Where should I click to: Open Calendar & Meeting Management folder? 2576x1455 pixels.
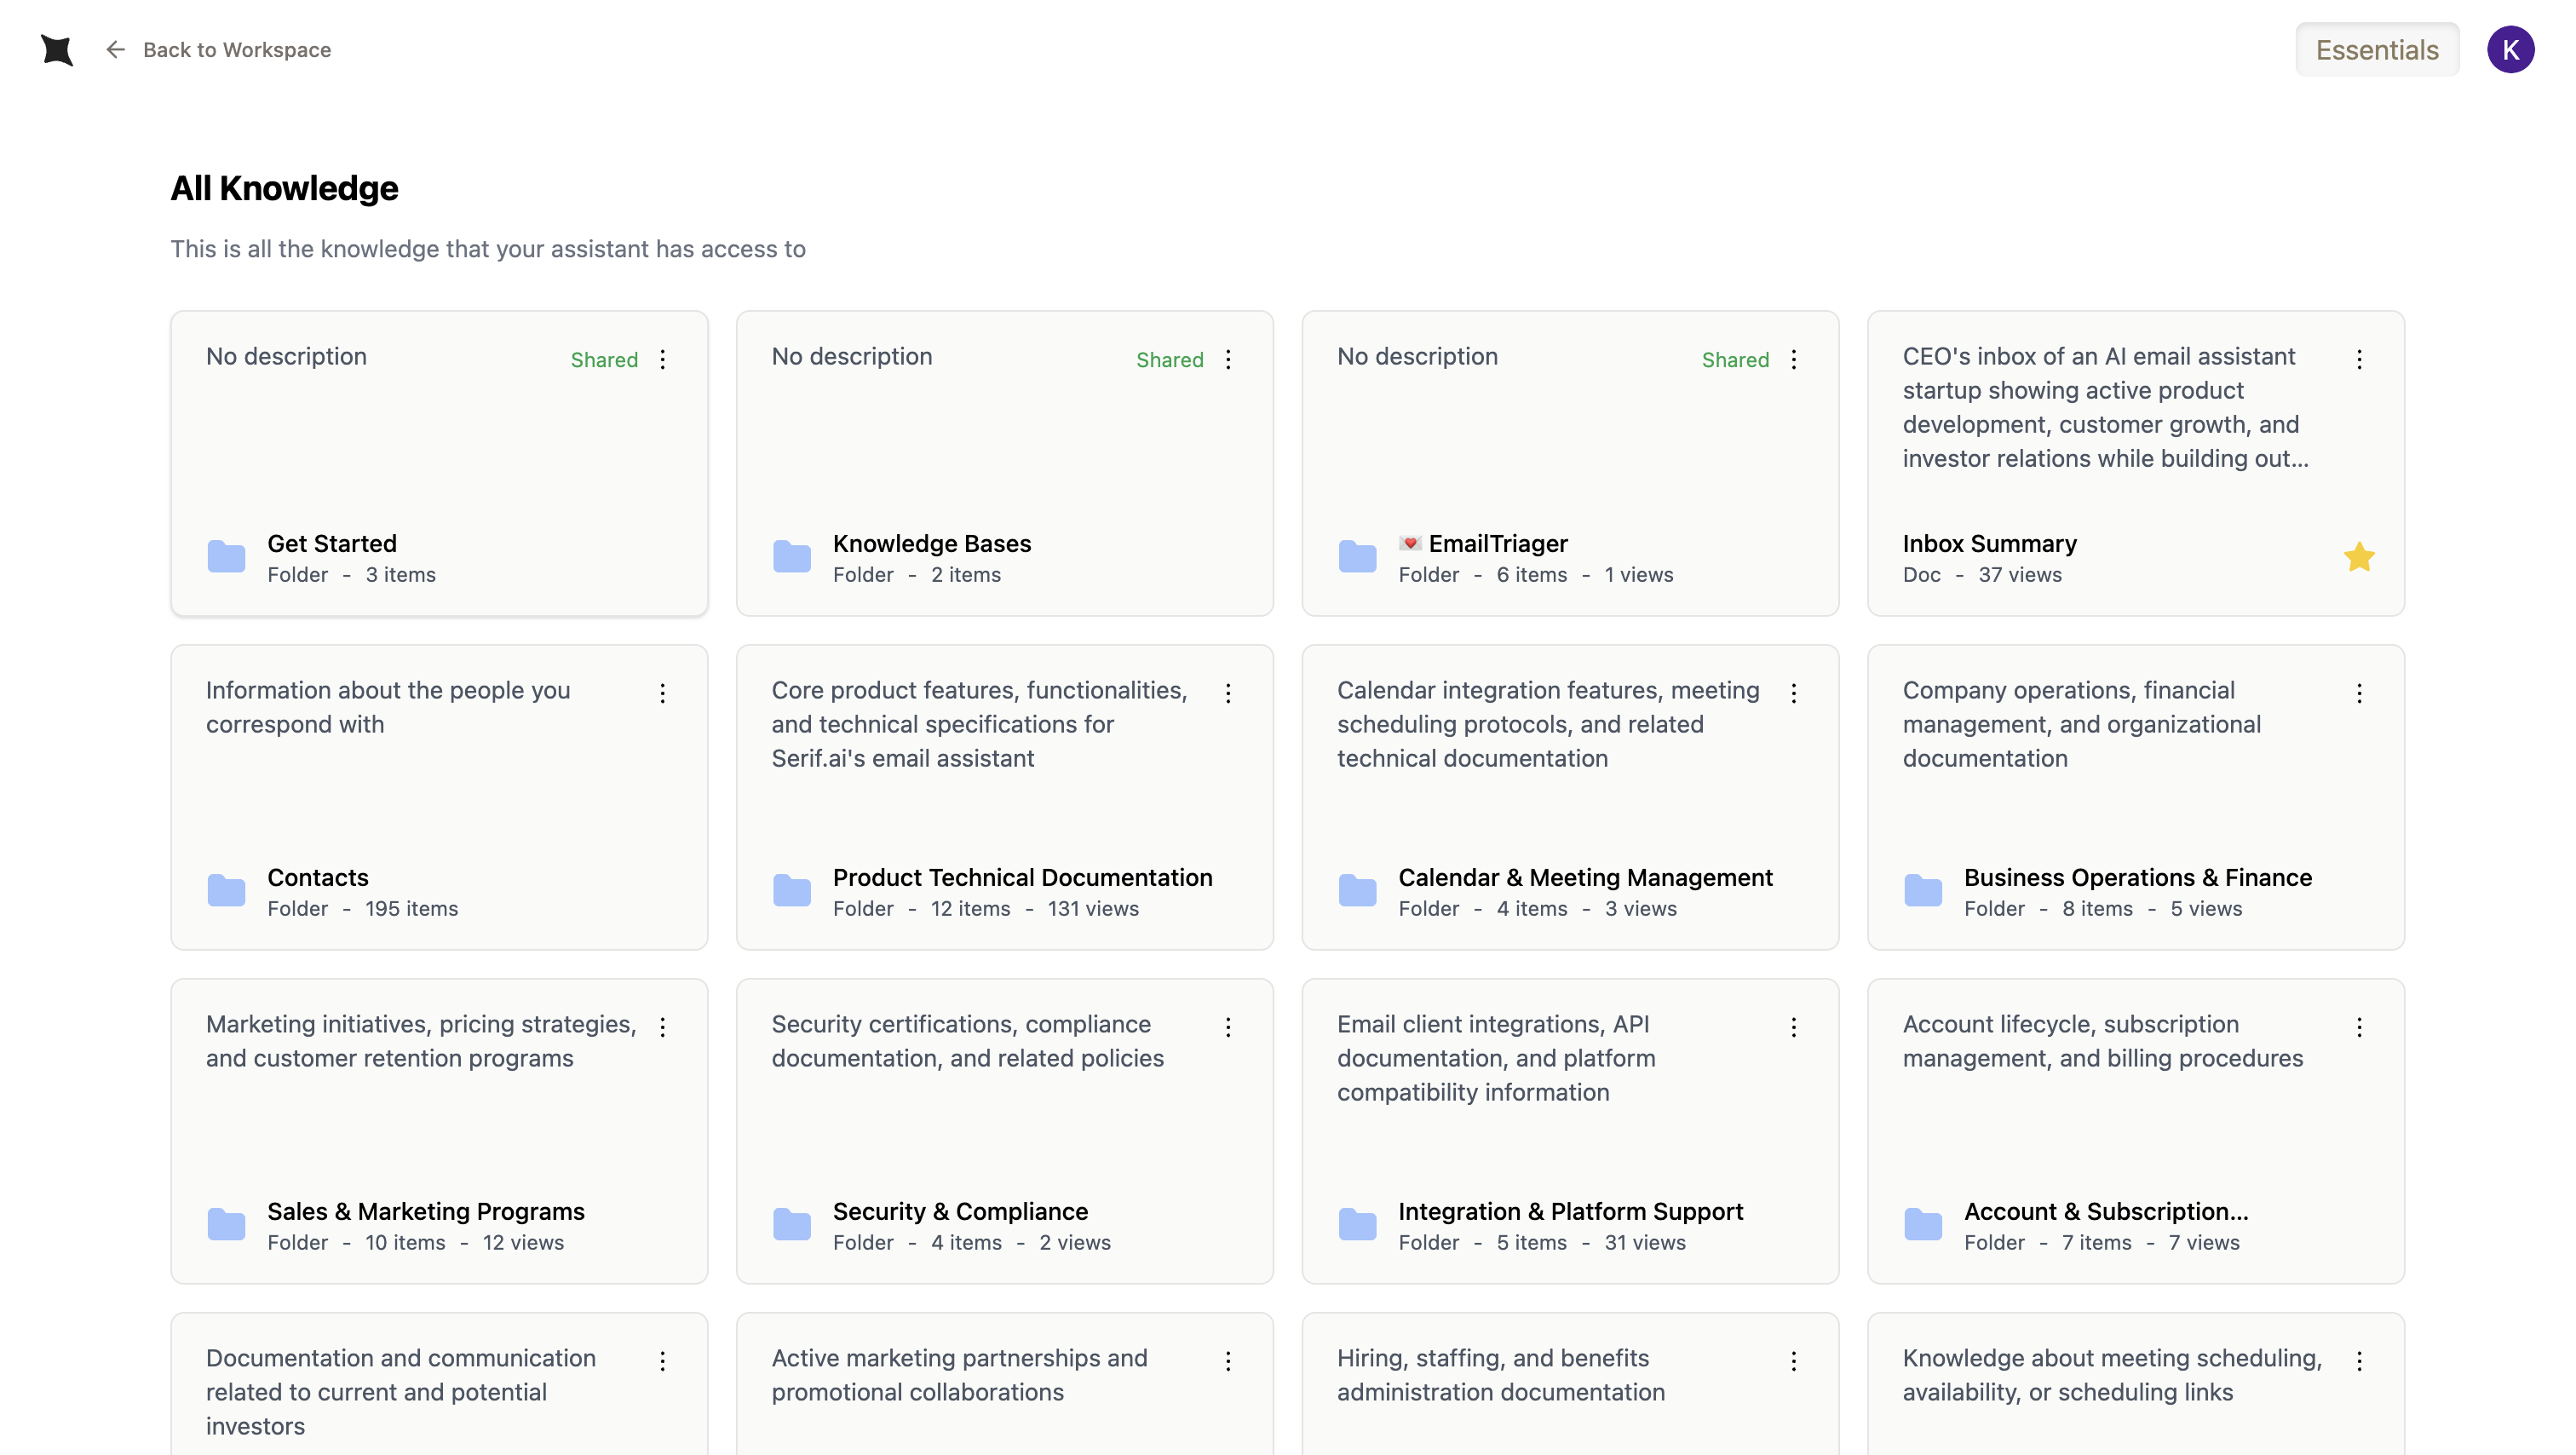click(x=1585, y=878)
